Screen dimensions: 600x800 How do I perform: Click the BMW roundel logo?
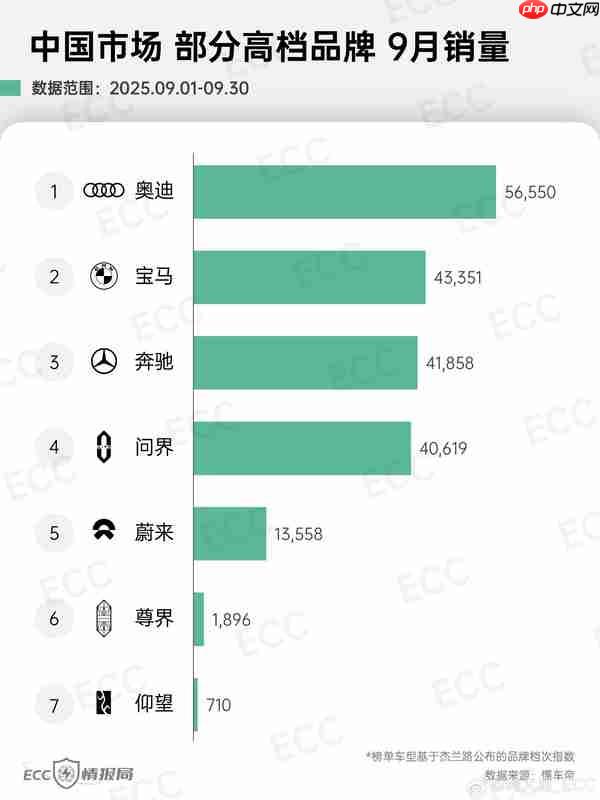click(104, 277)
